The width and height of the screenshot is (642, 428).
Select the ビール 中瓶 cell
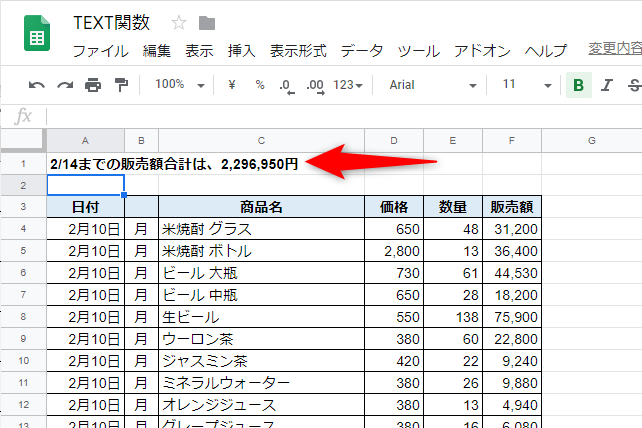coord(261,295)
